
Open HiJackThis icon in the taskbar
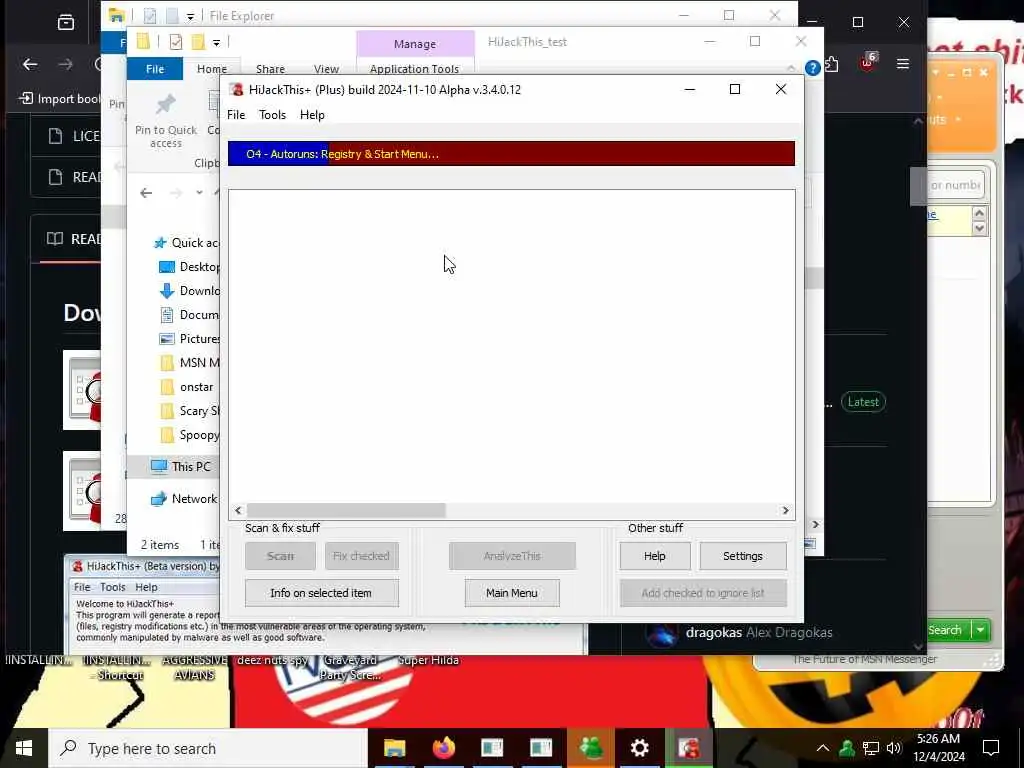(x=688, y=748)
